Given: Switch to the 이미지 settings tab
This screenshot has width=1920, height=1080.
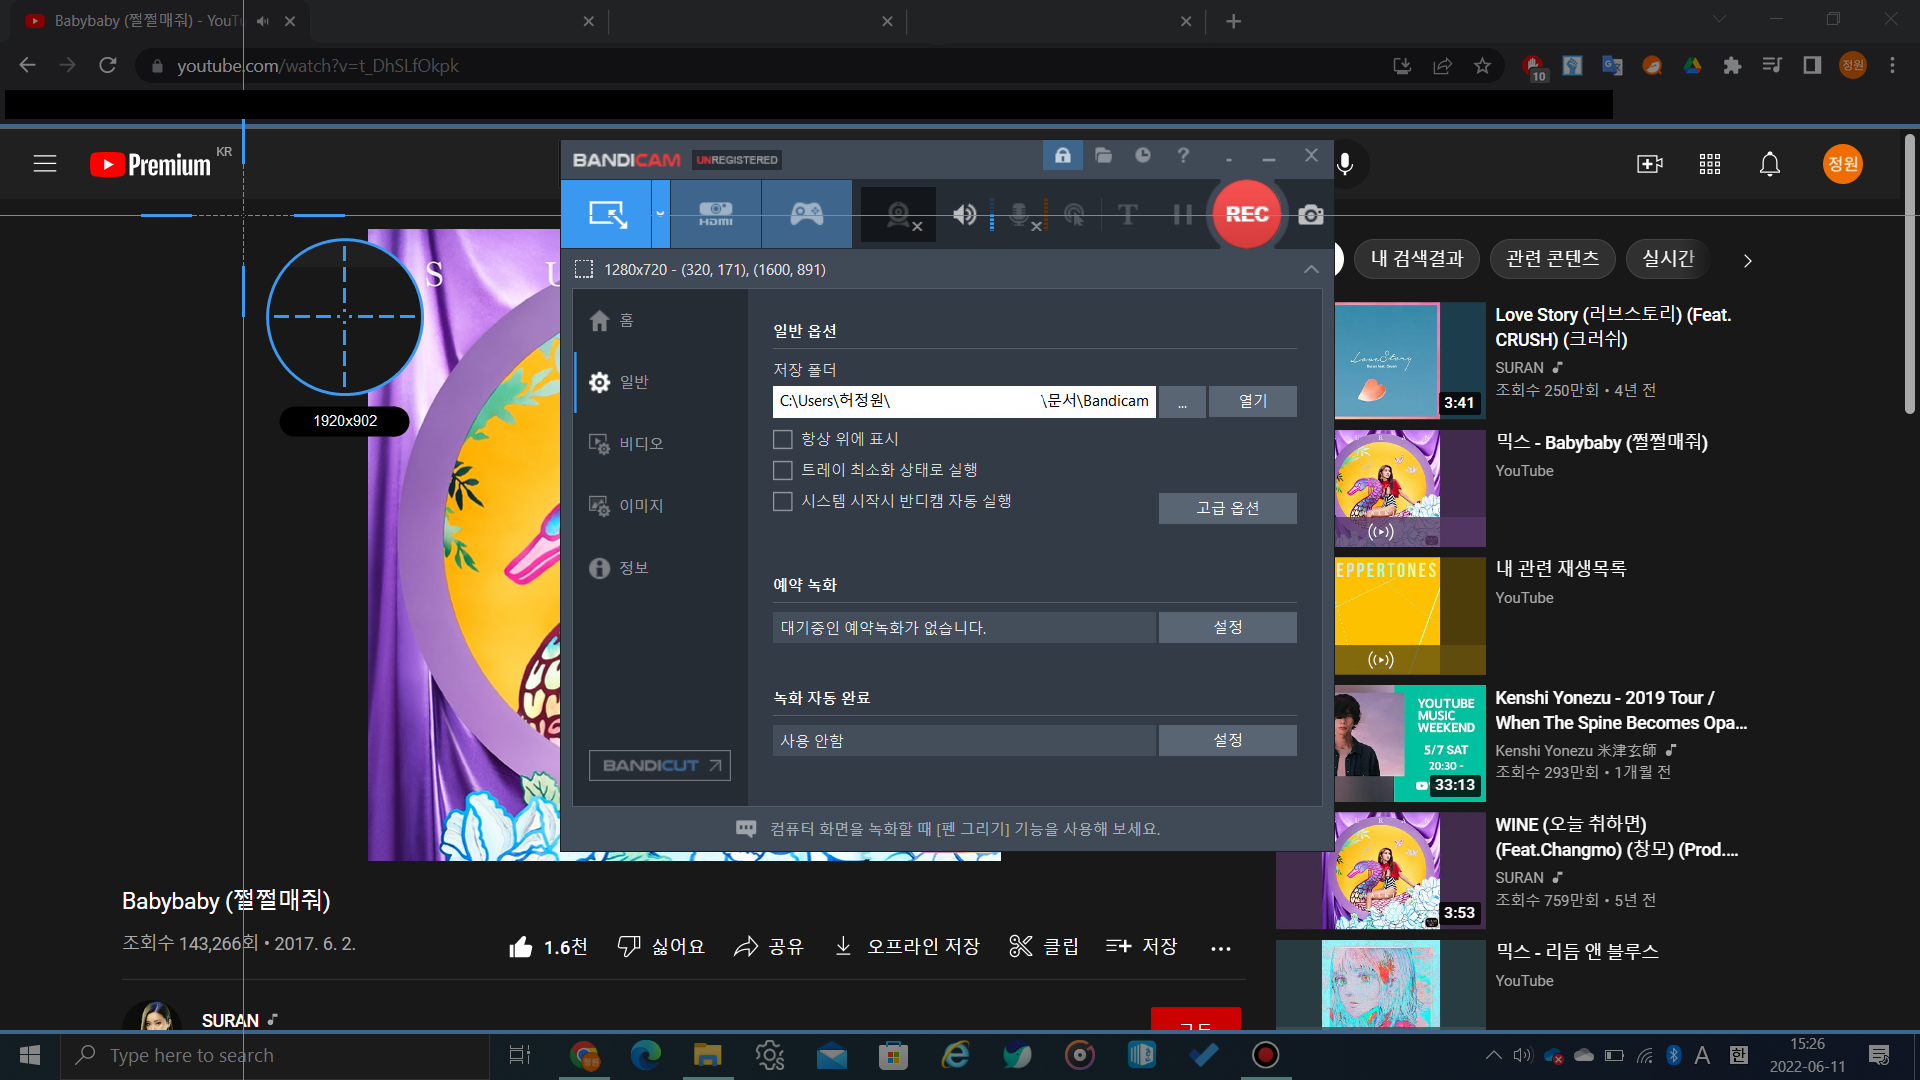Looking at the screenshot, I should coord(640,506).
